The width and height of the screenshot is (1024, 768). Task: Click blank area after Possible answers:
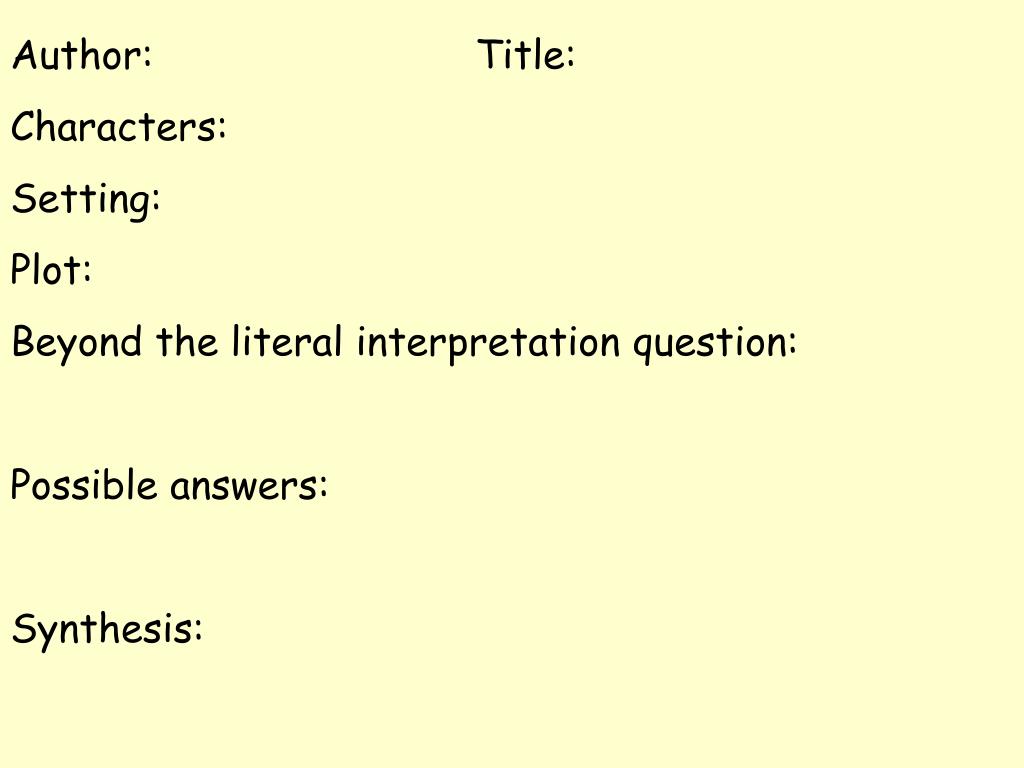coord(673,485)
